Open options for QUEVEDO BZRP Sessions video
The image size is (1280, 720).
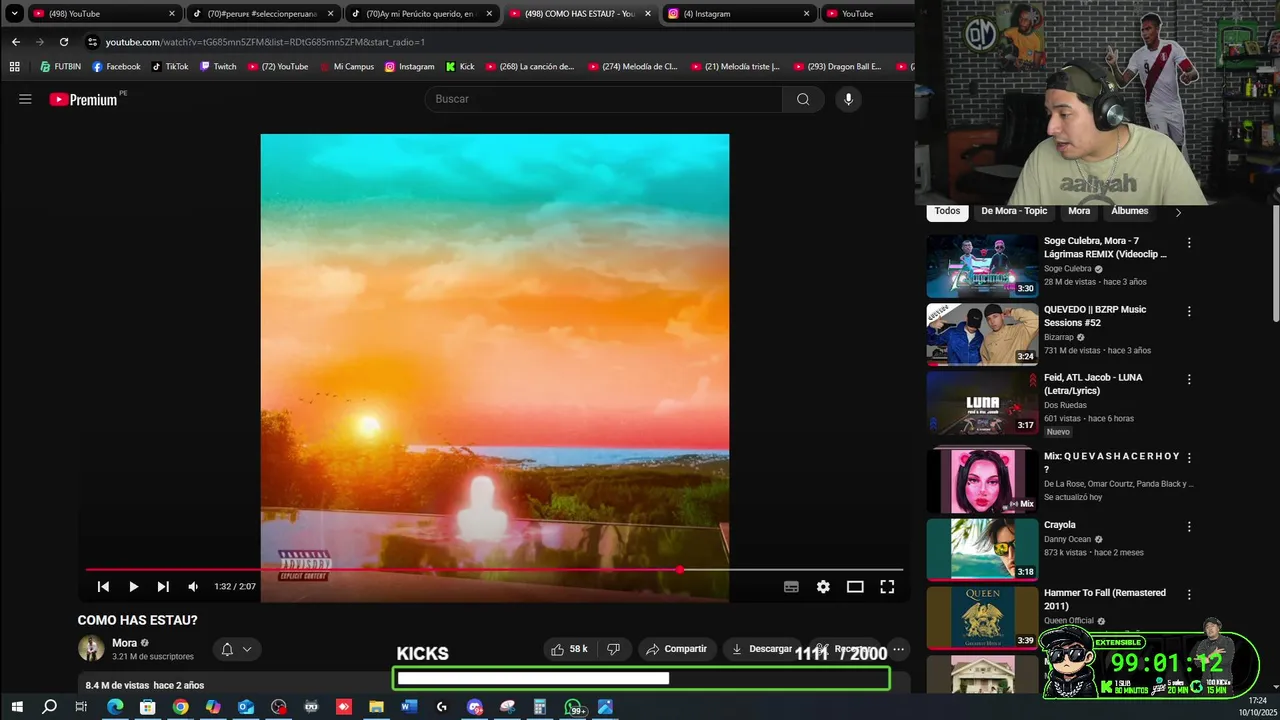pos(1189,312)
